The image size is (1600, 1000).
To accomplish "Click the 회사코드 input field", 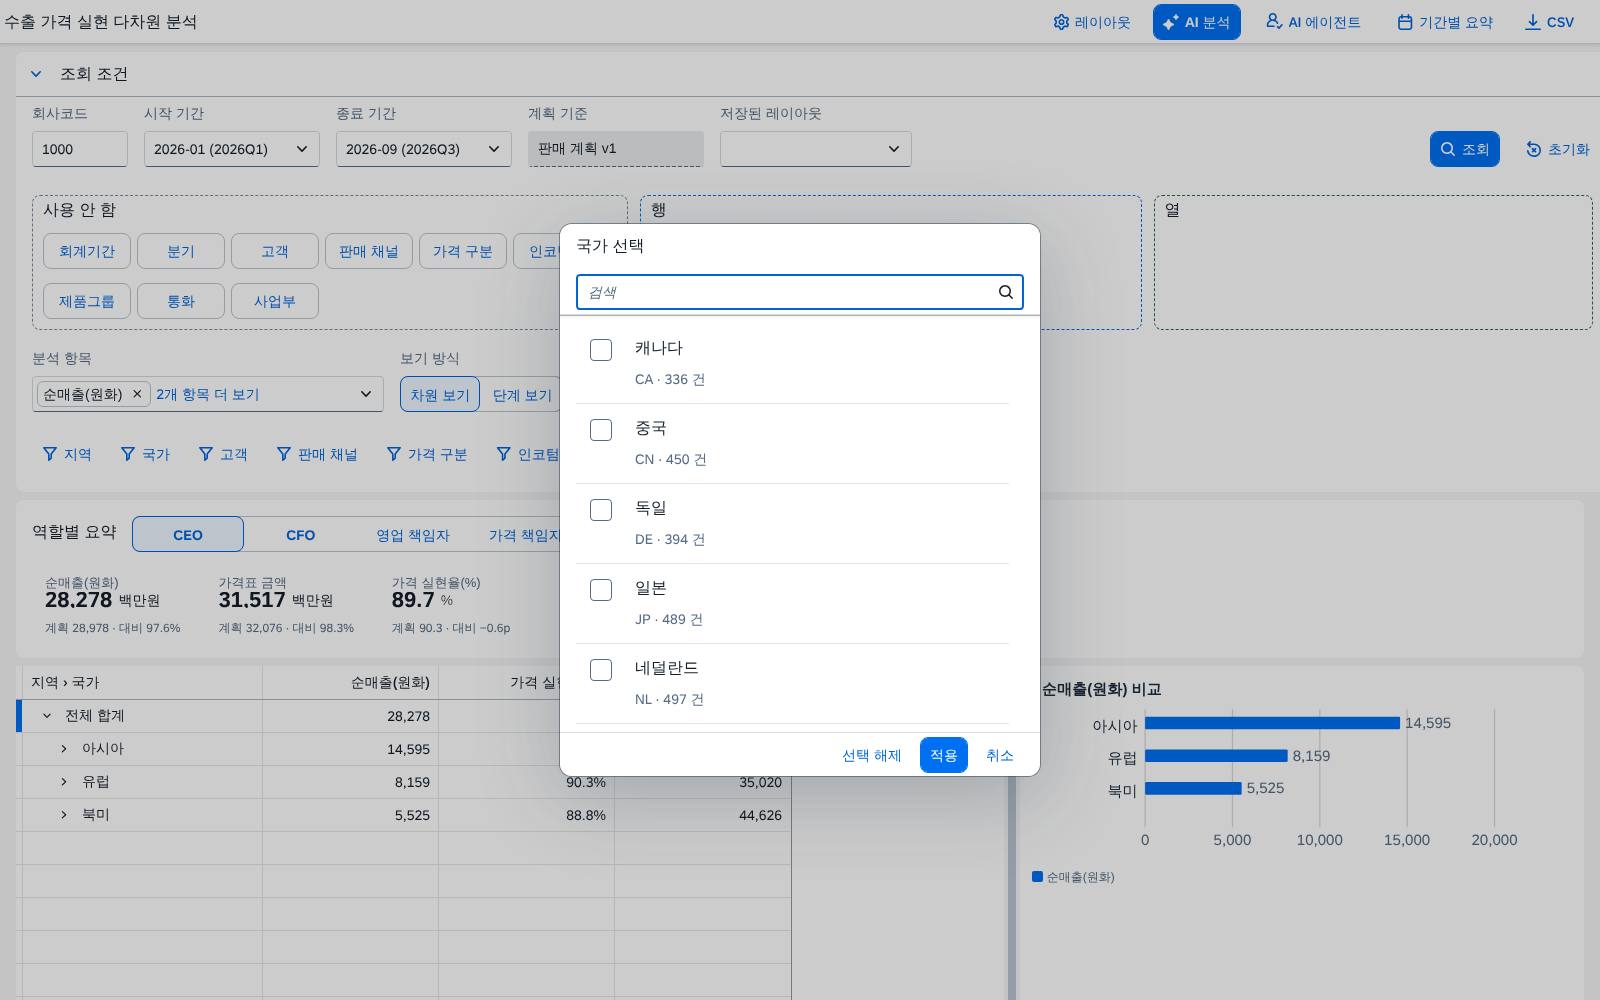I will (80, 149).
